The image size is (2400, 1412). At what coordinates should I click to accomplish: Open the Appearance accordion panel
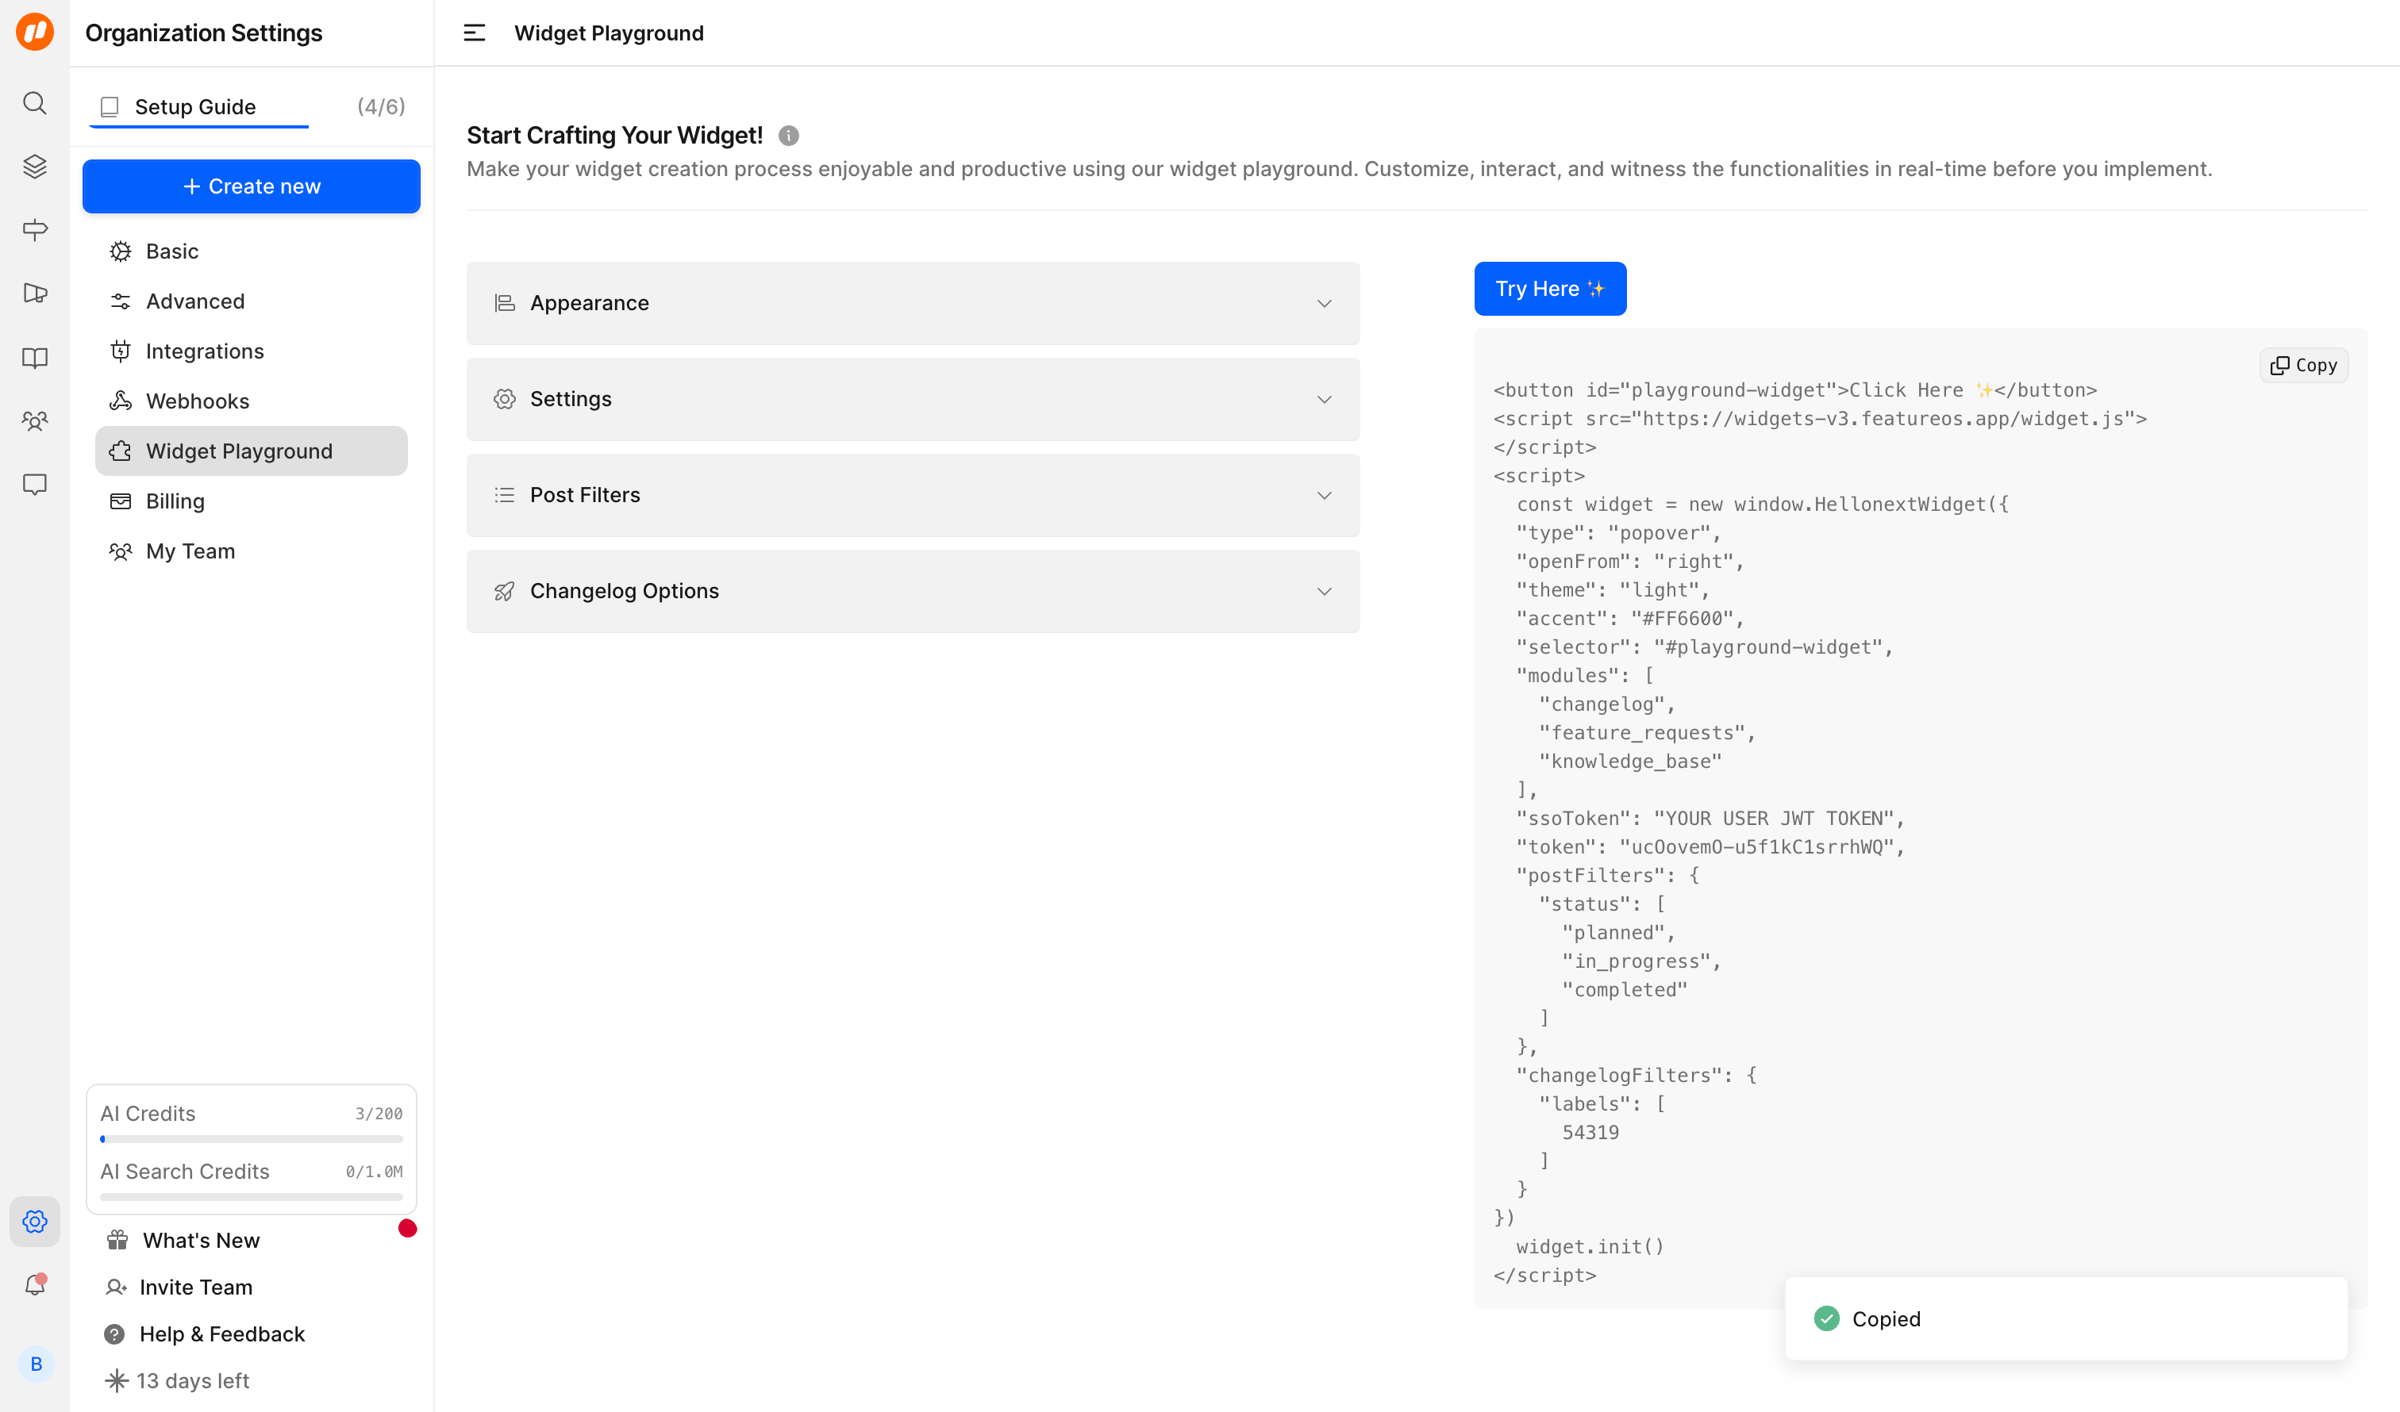(913, 303)
